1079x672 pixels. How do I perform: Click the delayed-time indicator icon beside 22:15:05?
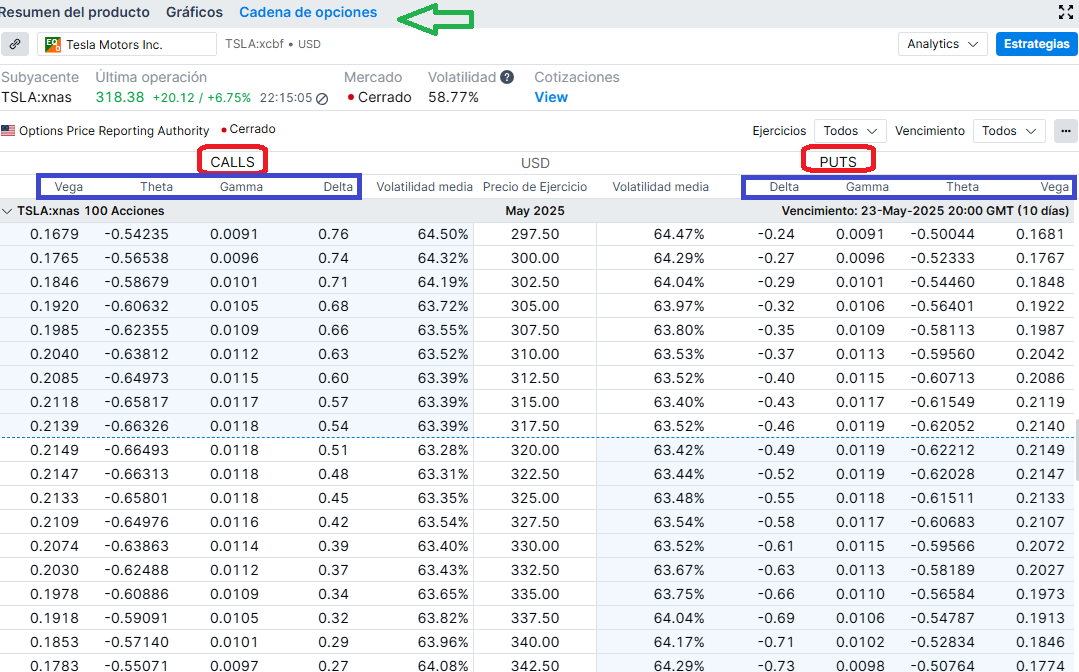coord(322,98)
